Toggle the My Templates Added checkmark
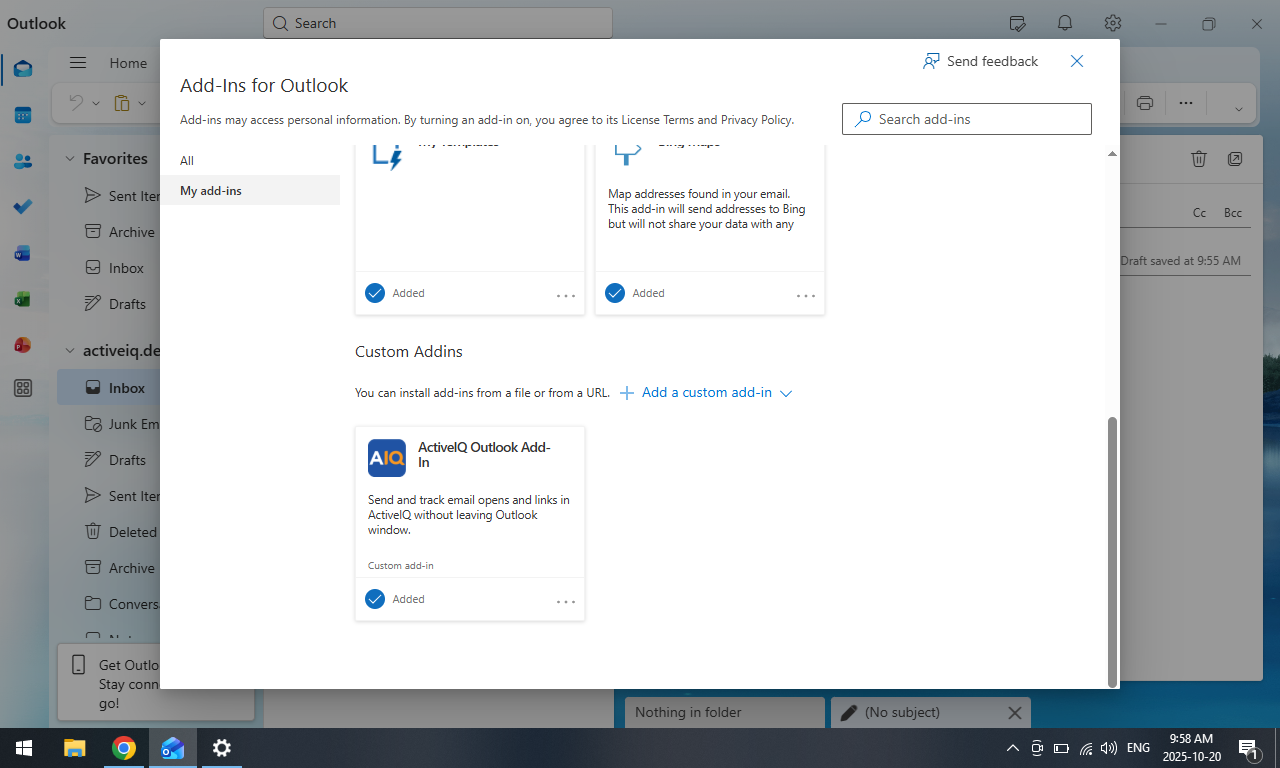Image resolution: width=1280 pixels, height=768 pixels. 375,293
